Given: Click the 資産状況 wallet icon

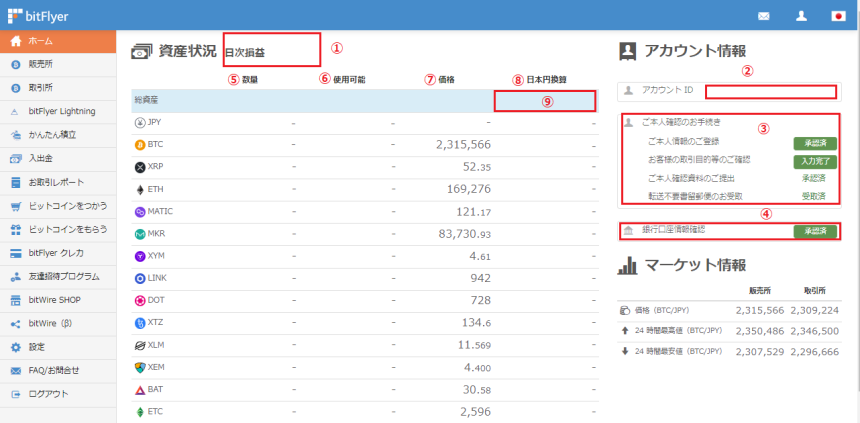Looking at the screenshot, I should pyautogui.click(x=141, y=52).
